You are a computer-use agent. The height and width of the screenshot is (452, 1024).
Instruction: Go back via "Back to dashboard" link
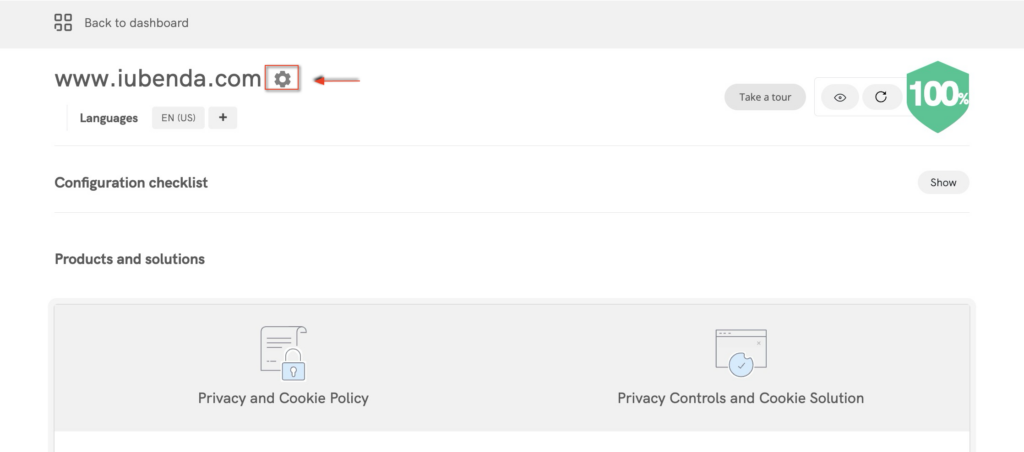pos(136,23)
